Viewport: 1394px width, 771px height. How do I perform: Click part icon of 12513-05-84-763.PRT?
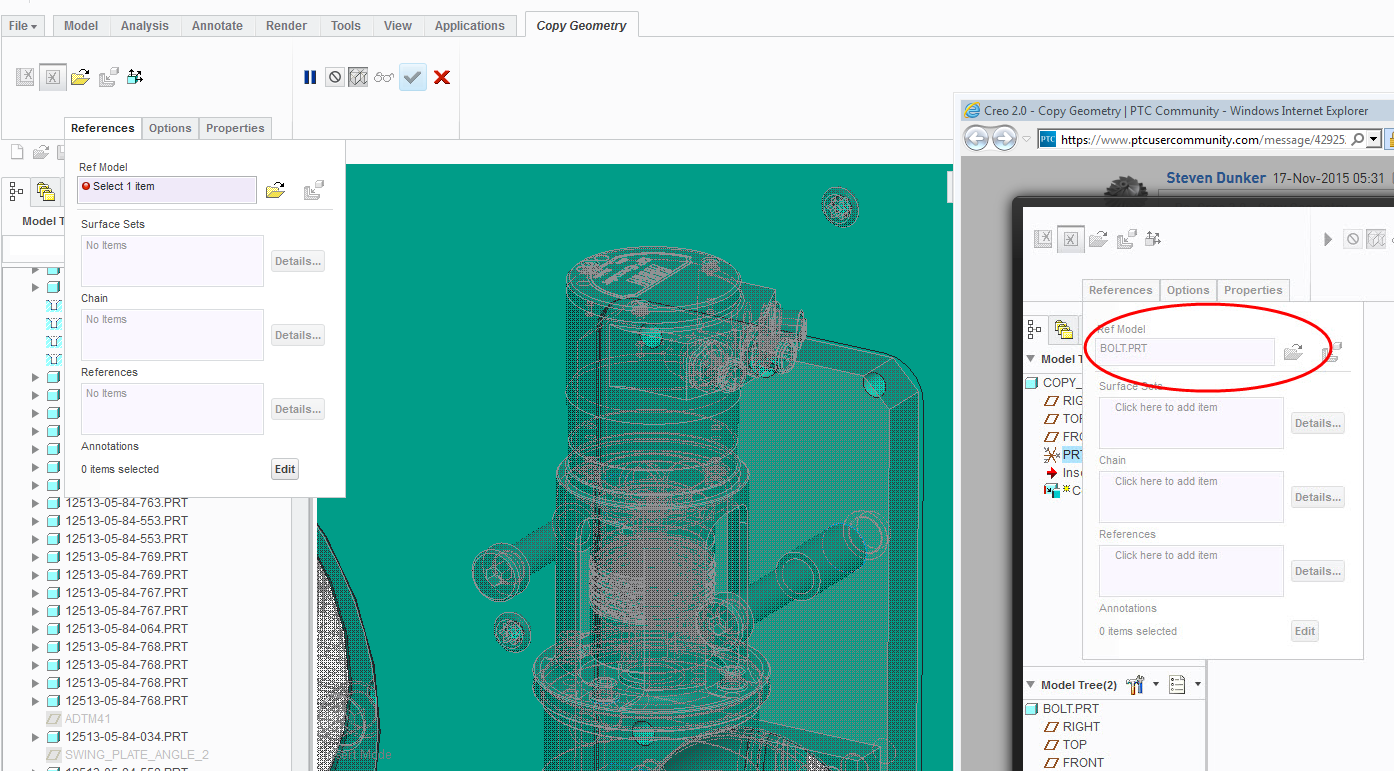54,503
